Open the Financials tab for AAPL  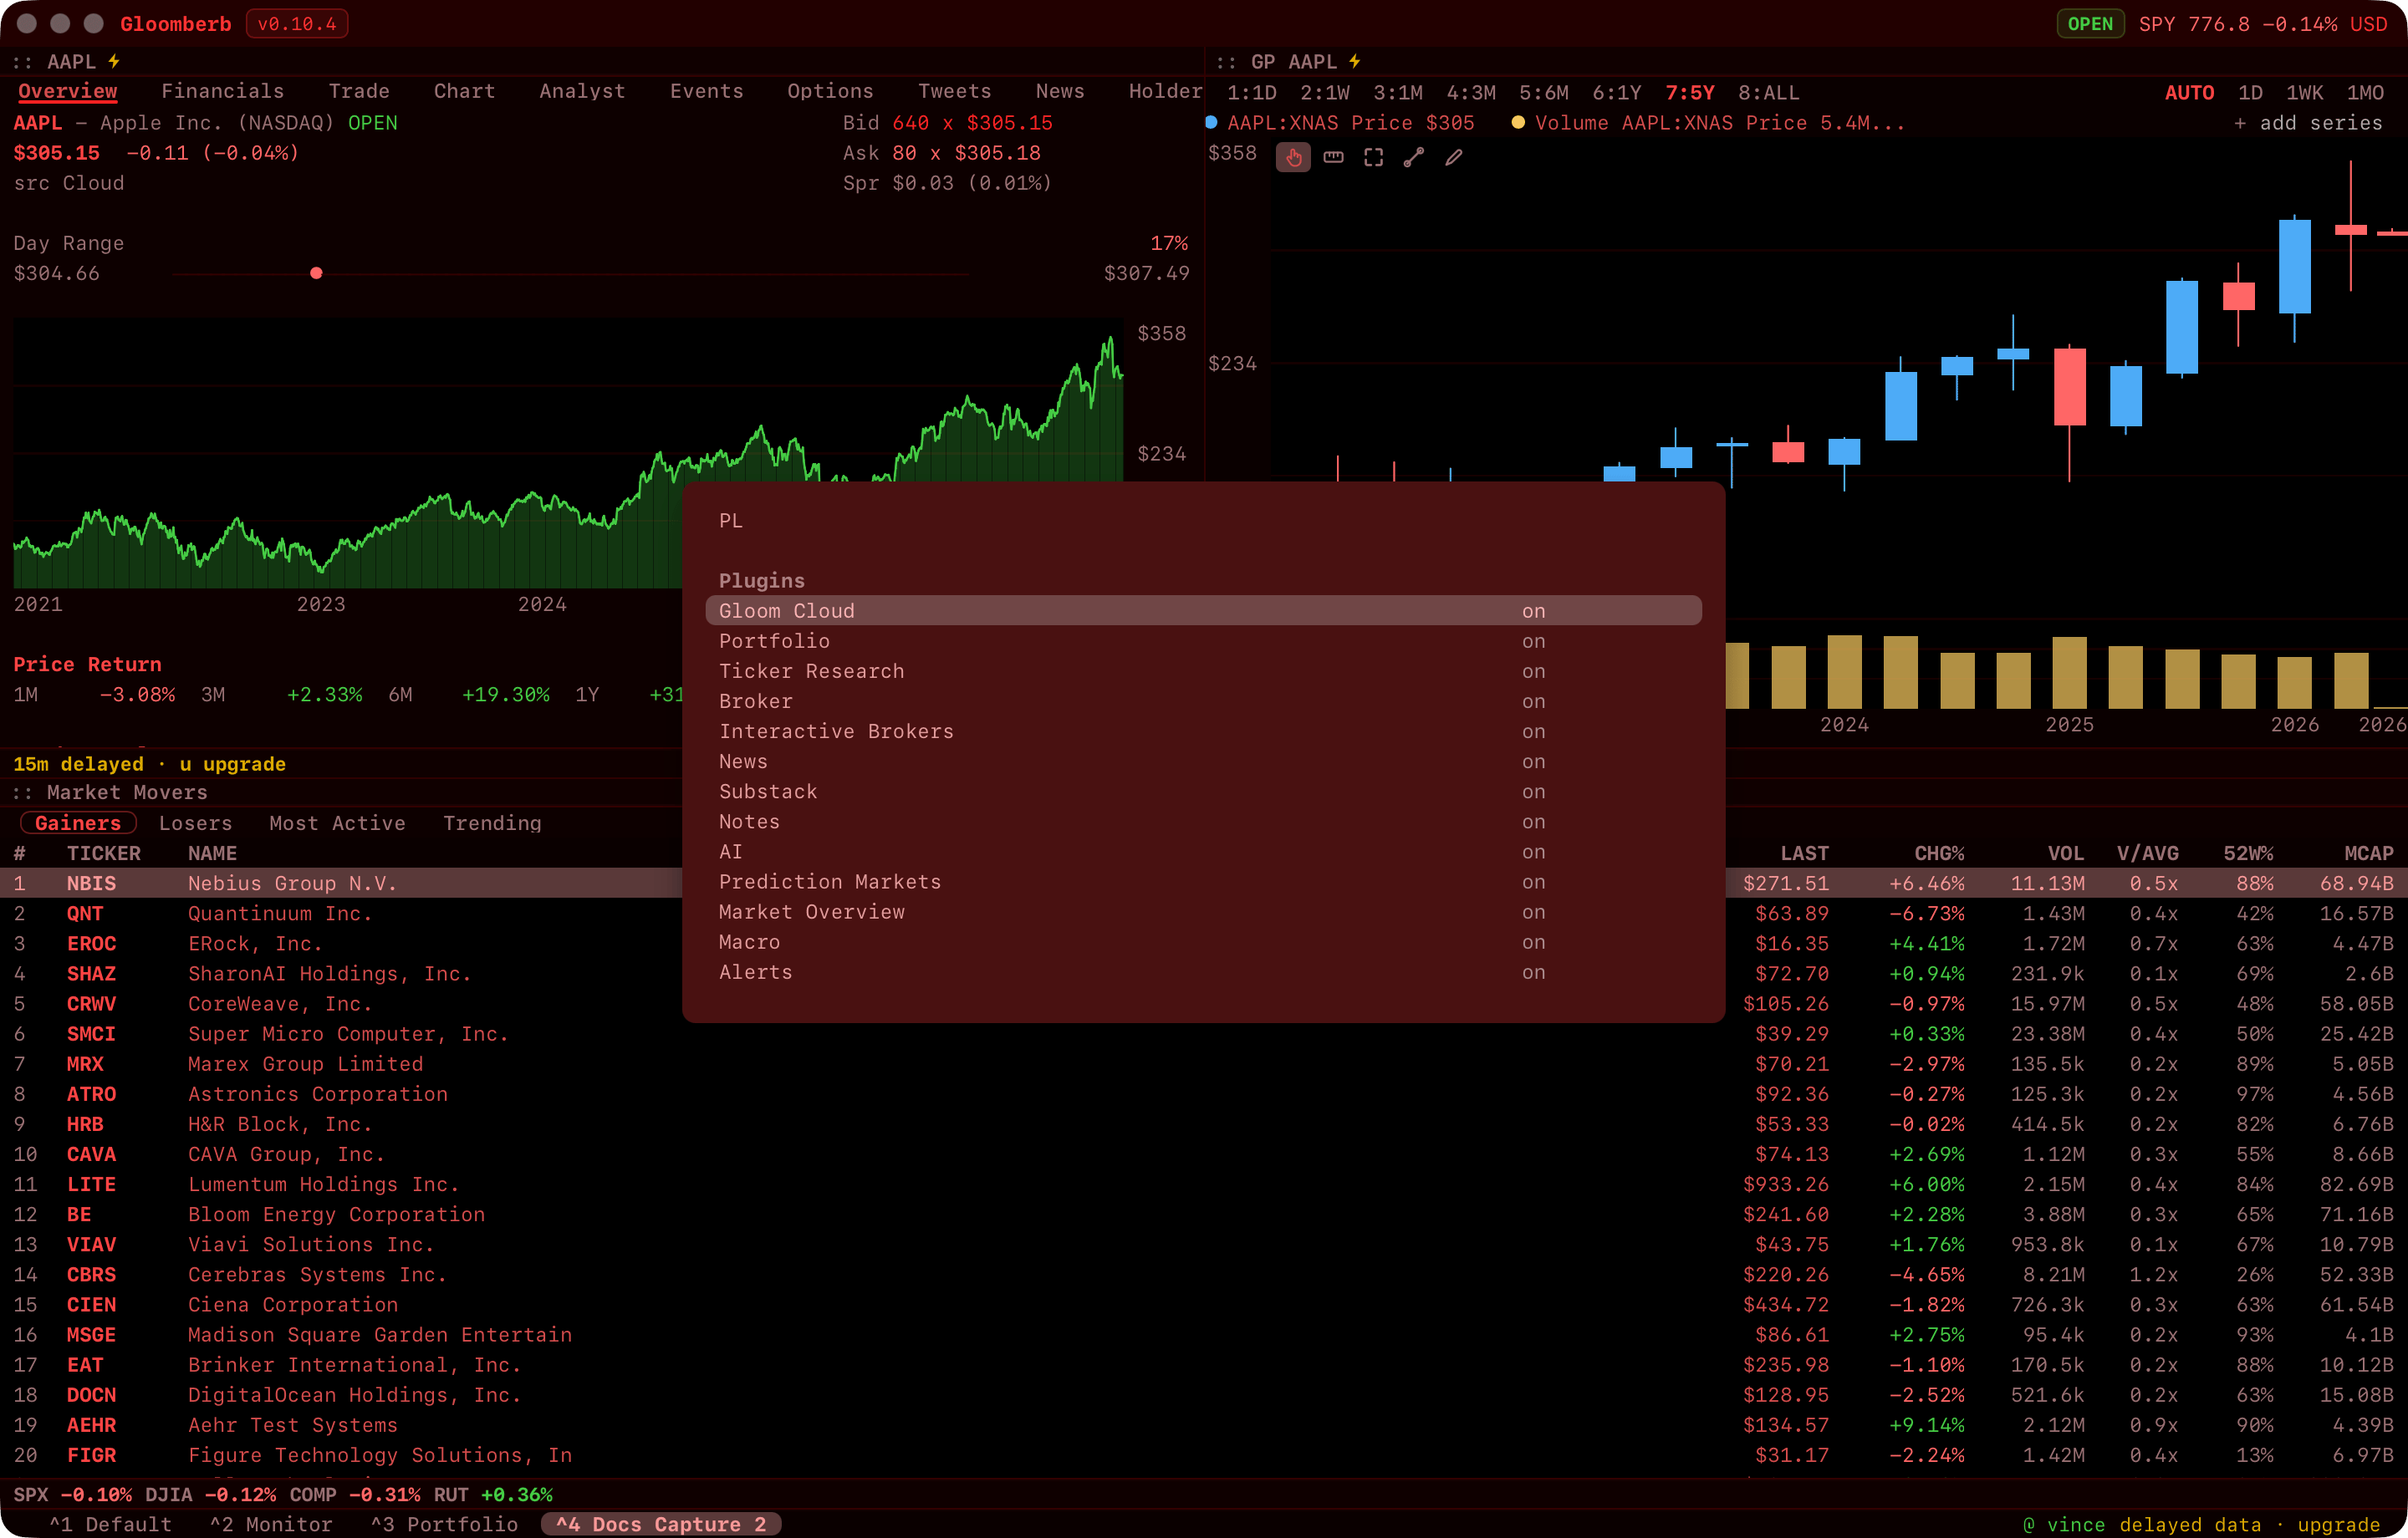pyautogui.click(x=222, y=91)
